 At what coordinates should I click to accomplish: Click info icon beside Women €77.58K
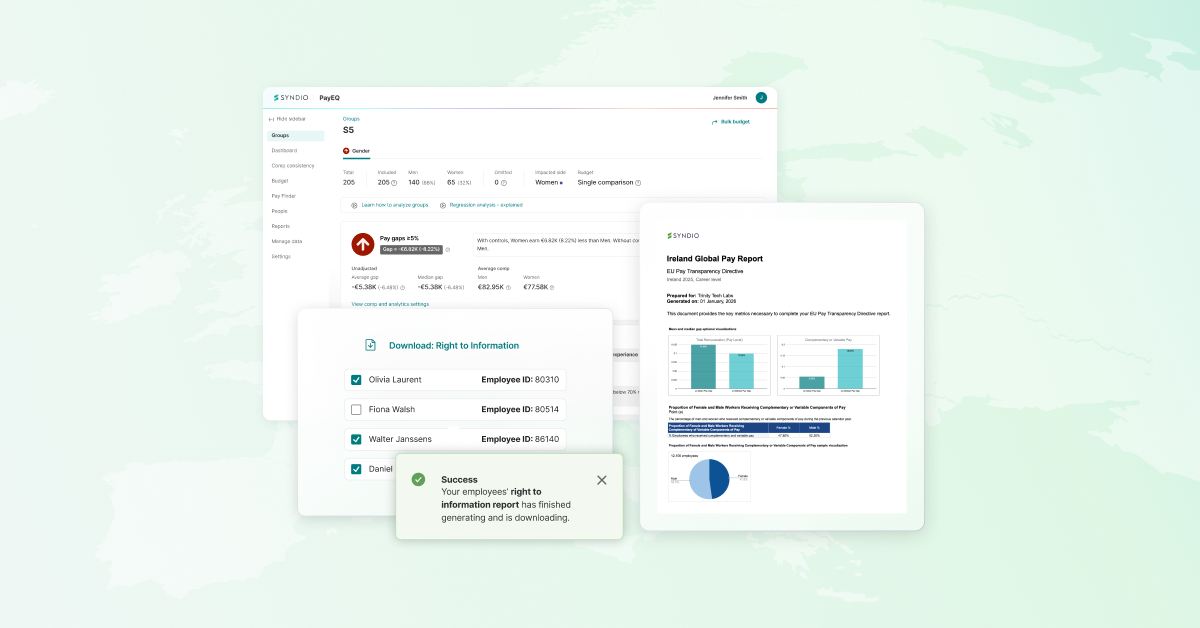(551, 288)
